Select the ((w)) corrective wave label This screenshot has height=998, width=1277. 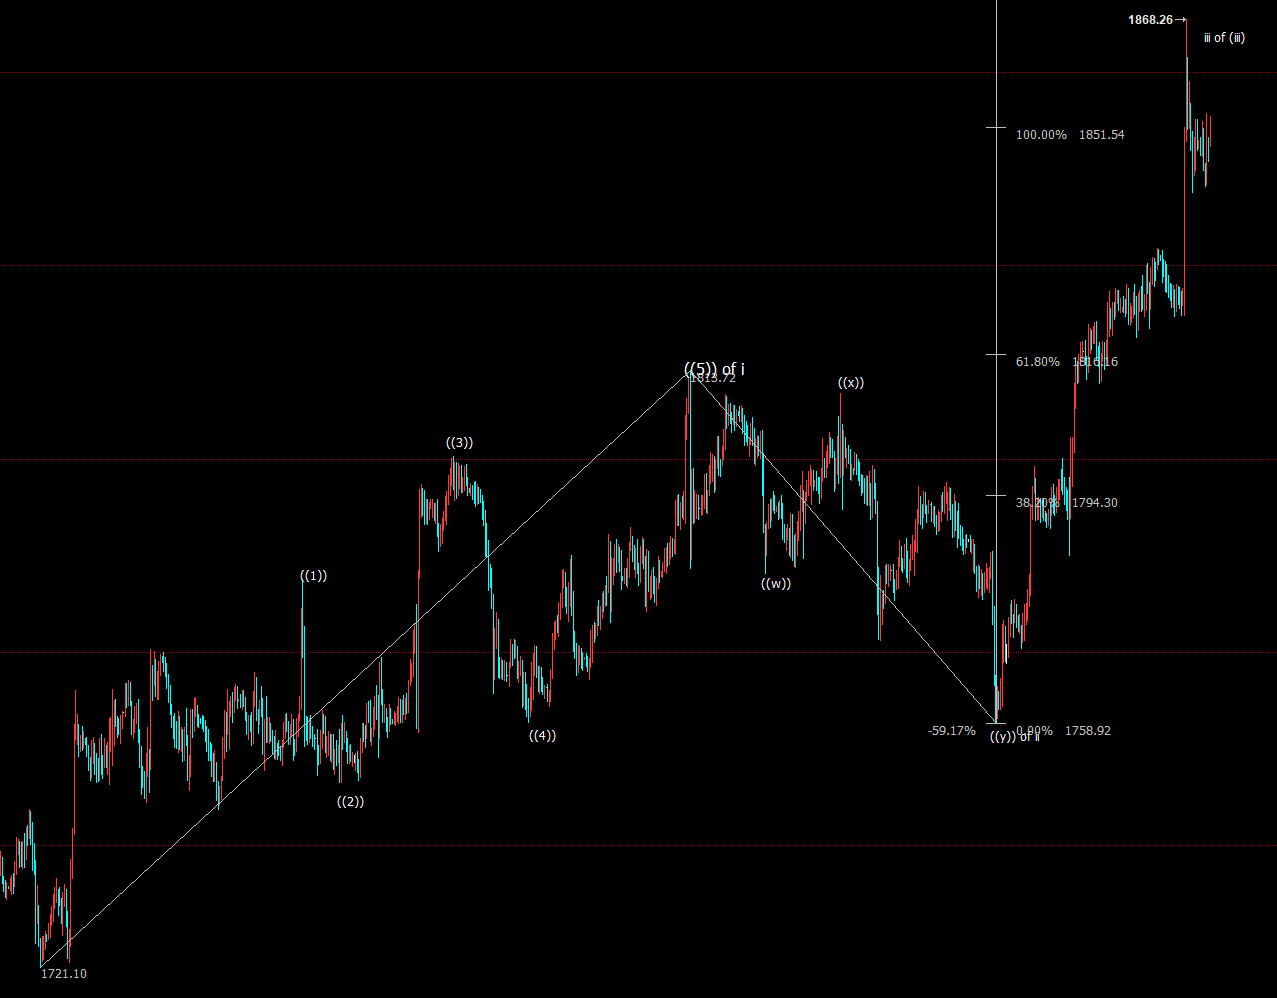(x=775, y=584)
